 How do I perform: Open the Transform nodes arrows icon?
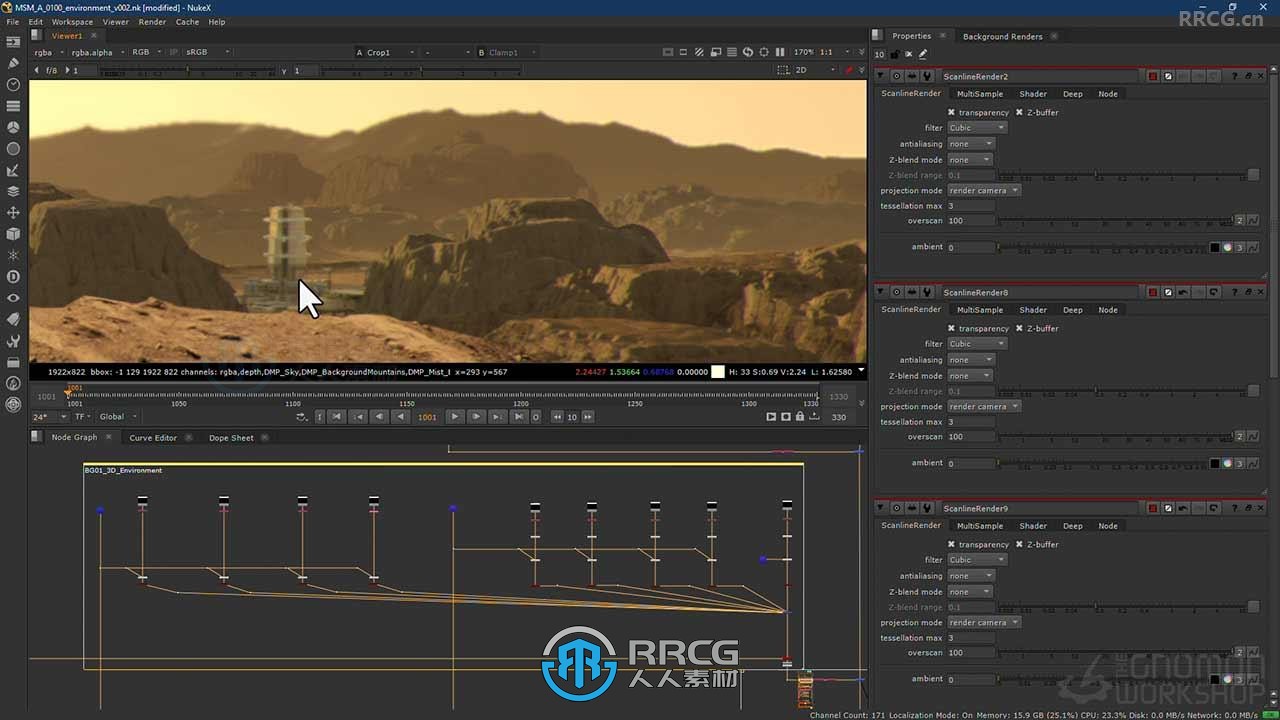click(x=13, y=212)
